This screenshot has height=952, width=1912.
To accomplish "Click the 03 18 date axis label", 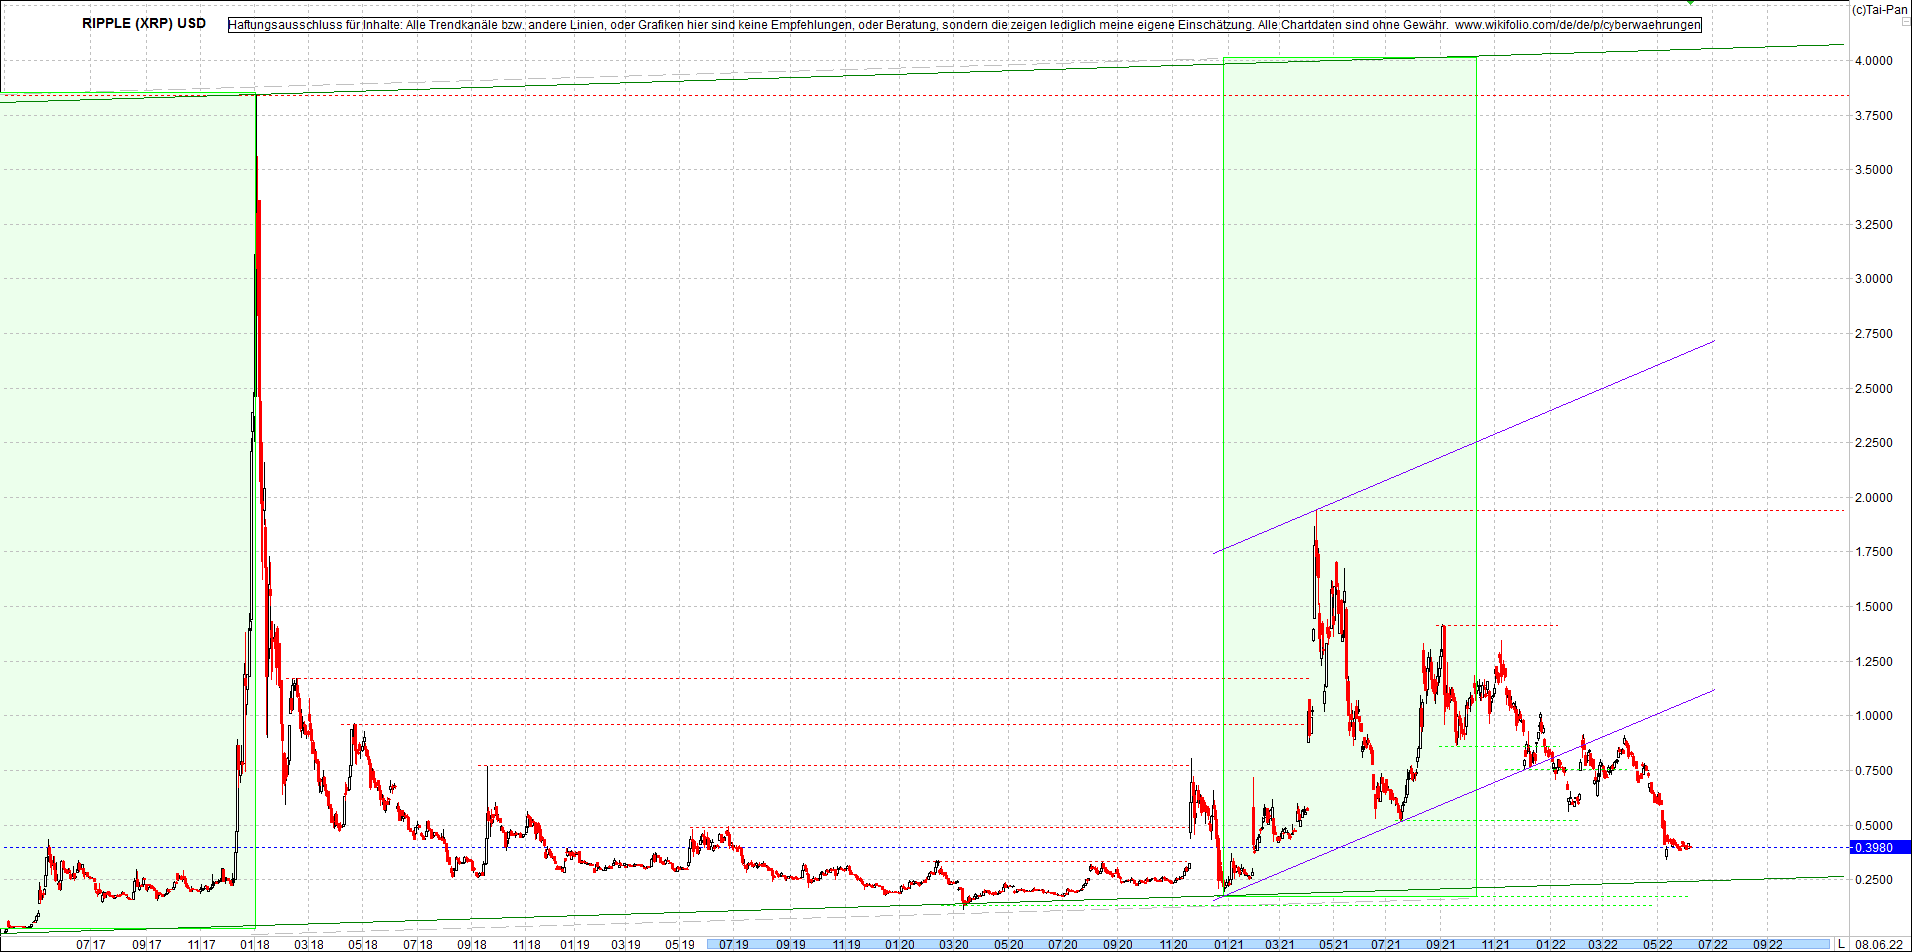I will click(x=309, y=944).
